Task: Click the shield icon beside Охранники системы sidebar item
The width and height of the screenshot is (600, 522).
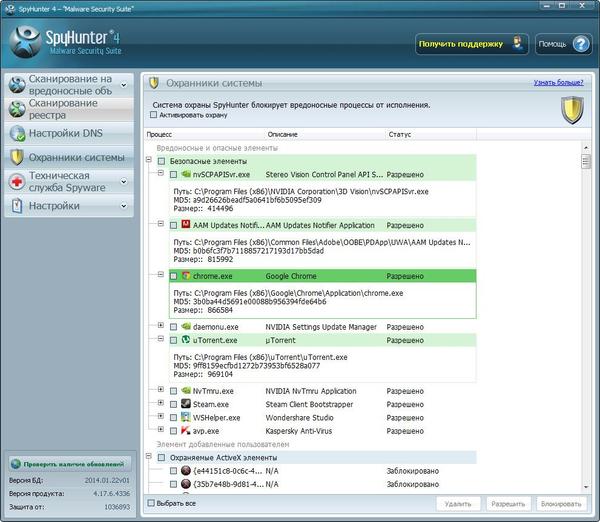Action: pos(17,157)
